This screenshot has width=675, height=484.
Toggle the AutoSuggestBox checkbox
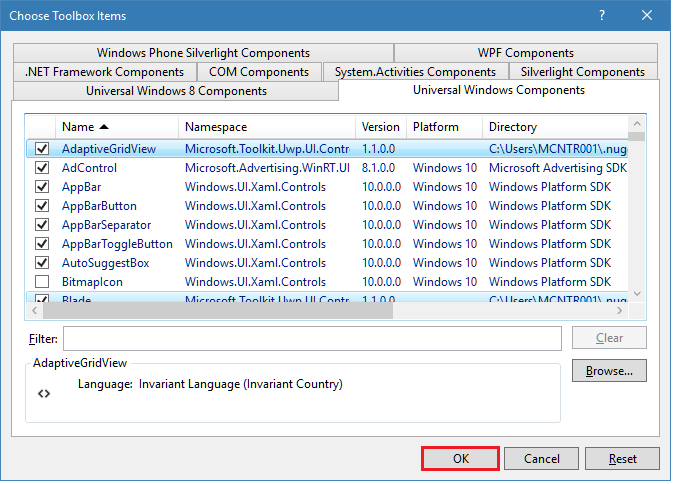42,263
